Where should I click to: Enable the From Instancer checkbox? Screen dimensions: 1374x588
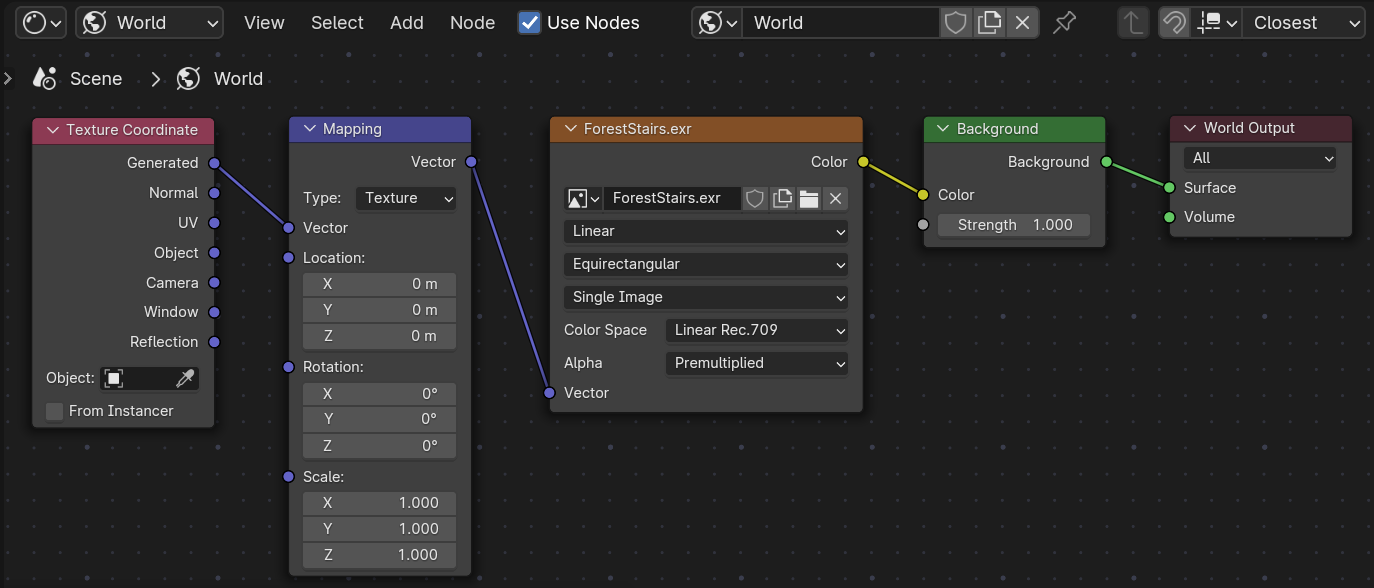click(x=54, y=411)
